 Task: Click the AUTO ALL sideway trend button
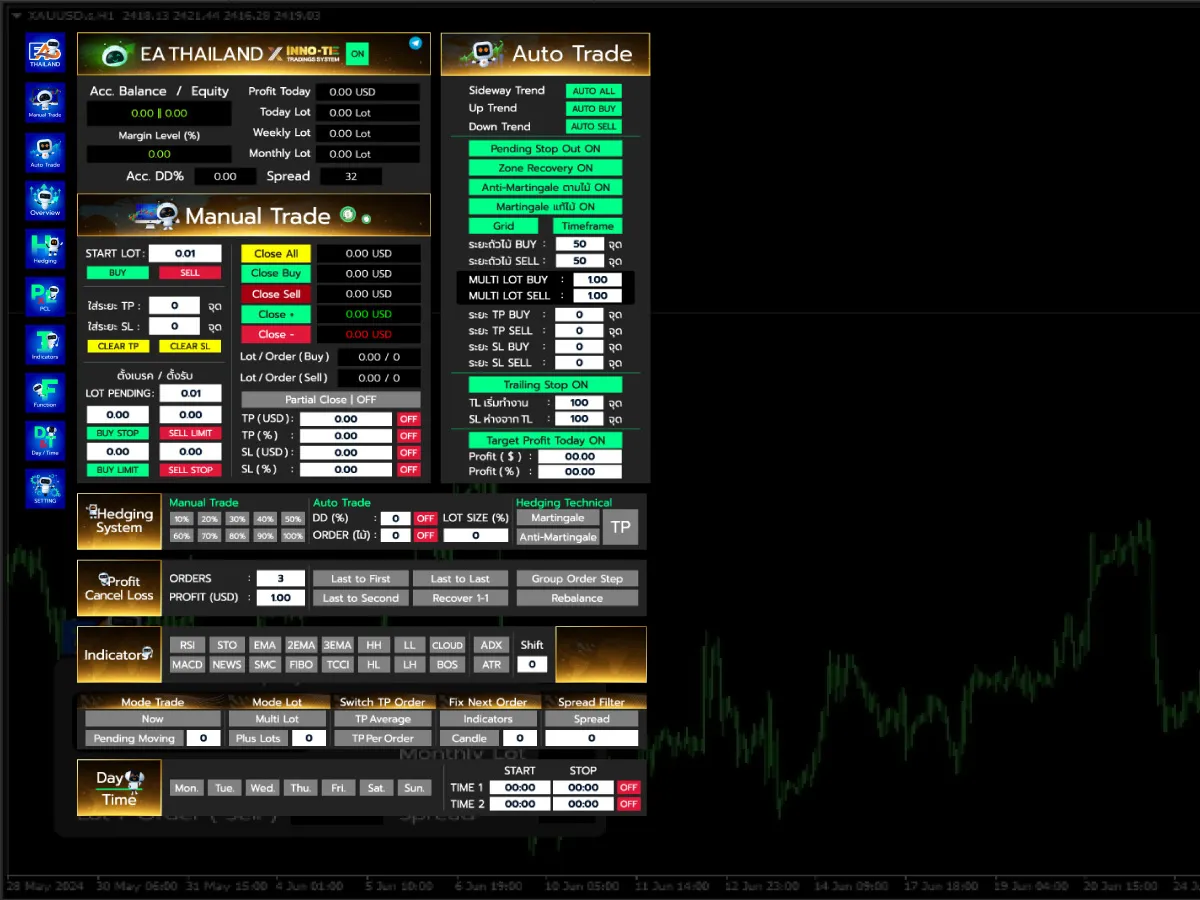(x=594, y=91)
